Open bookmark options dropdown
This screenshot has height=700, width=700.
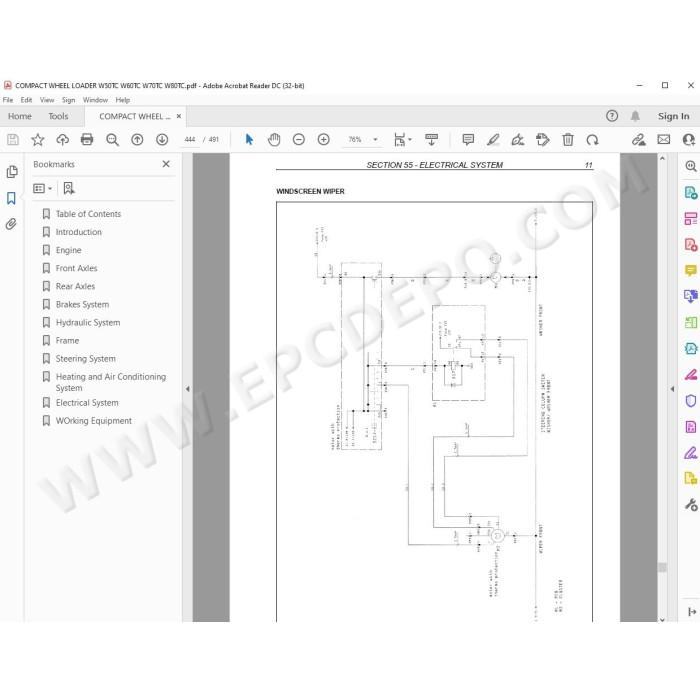(42, 188)
